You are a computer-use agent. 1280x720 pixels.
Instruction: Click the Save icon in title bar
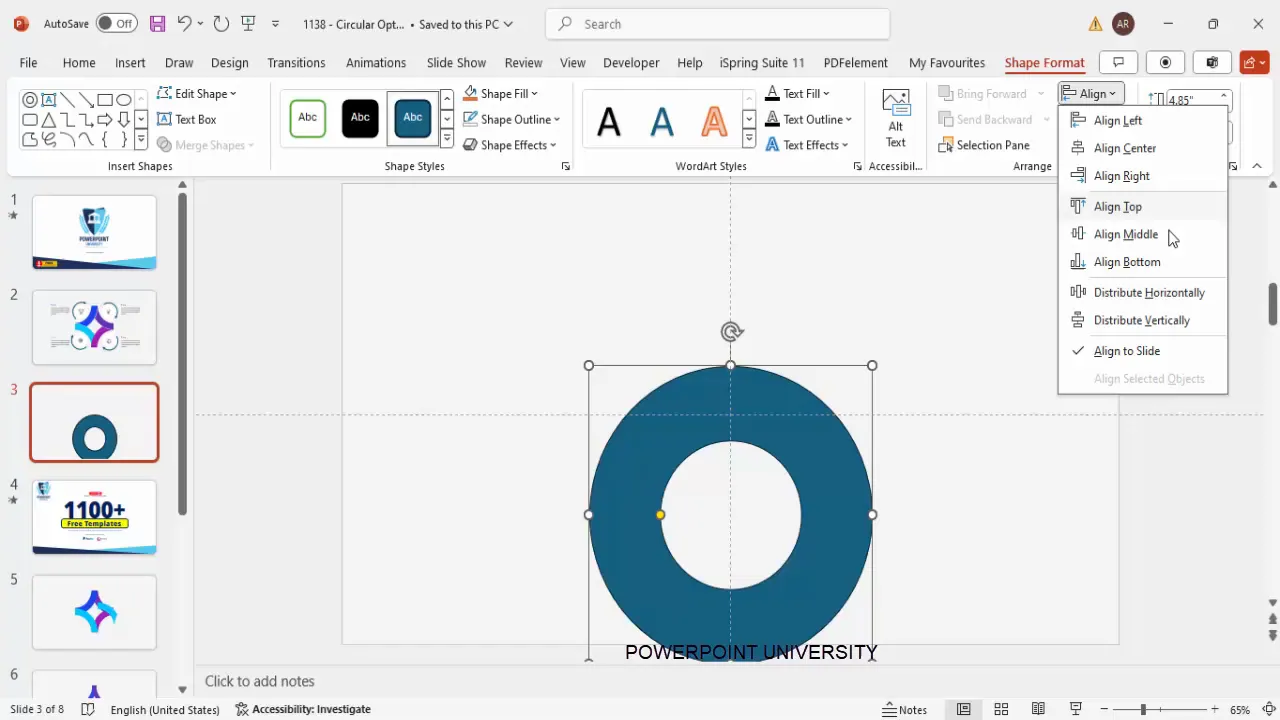click(x=157, y=23)
